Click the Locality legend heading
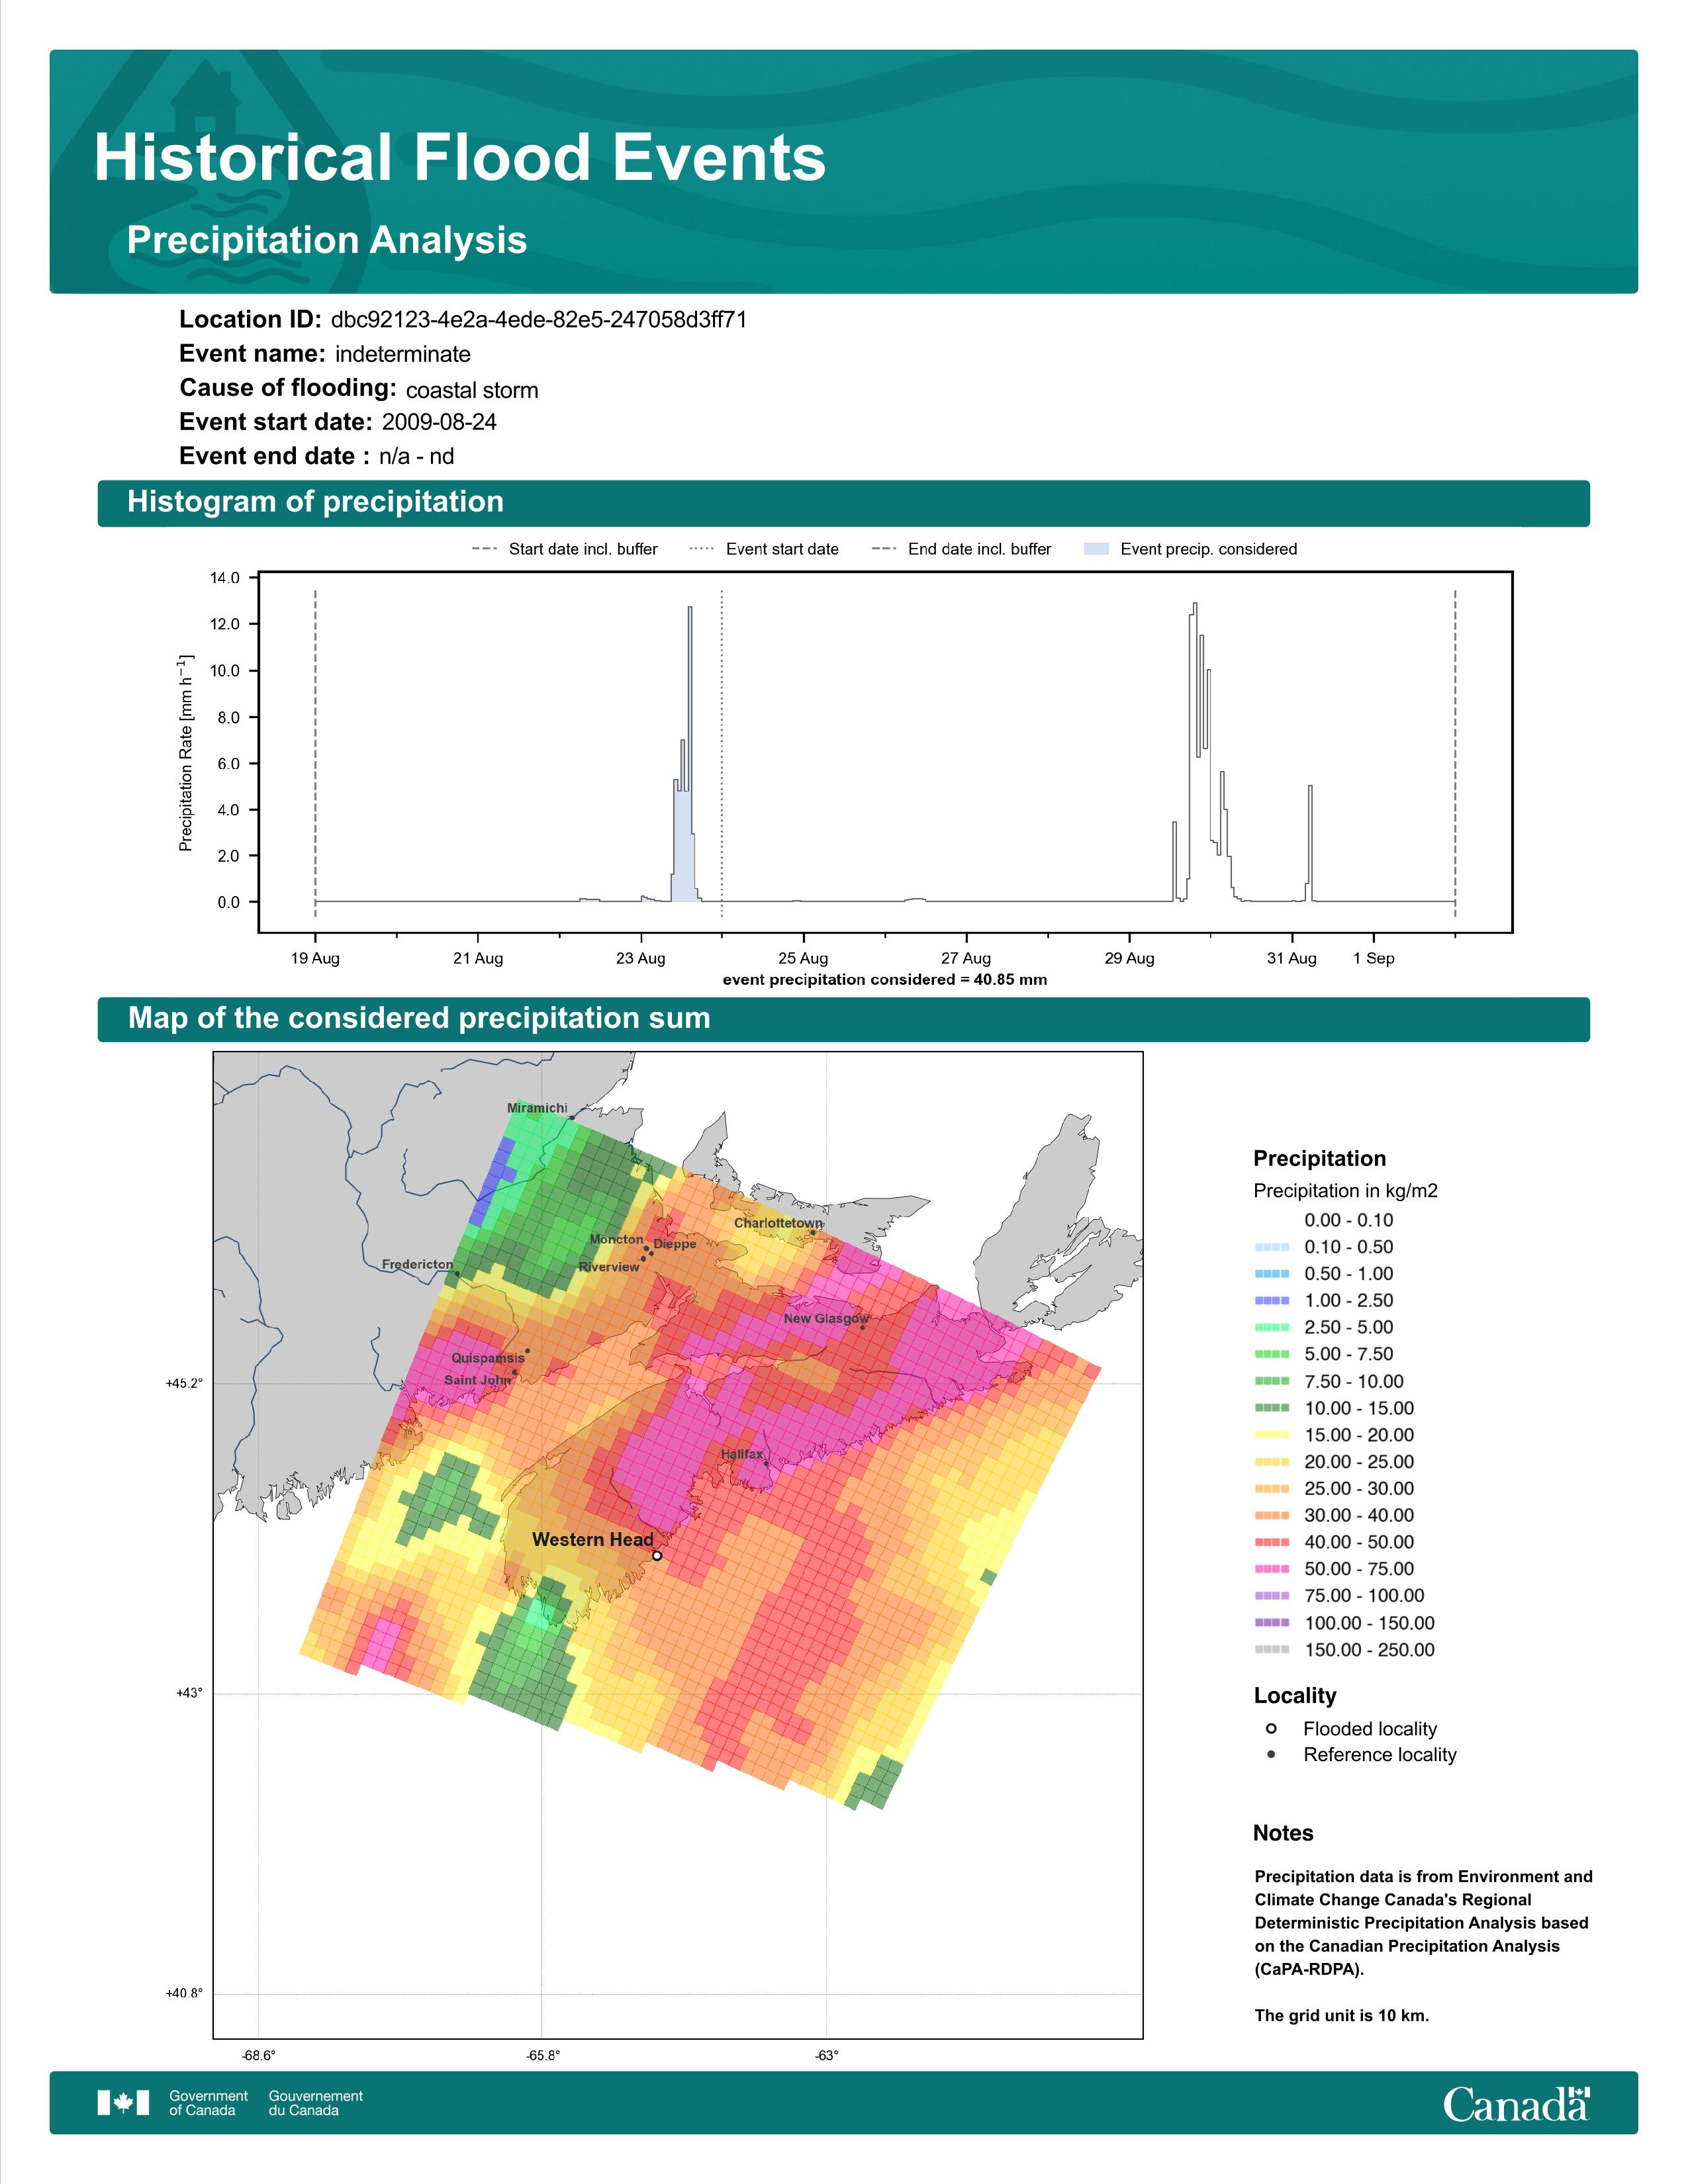Image resolution: width=1688 pixels, height=2184 pixels. coord(1295,1696)
